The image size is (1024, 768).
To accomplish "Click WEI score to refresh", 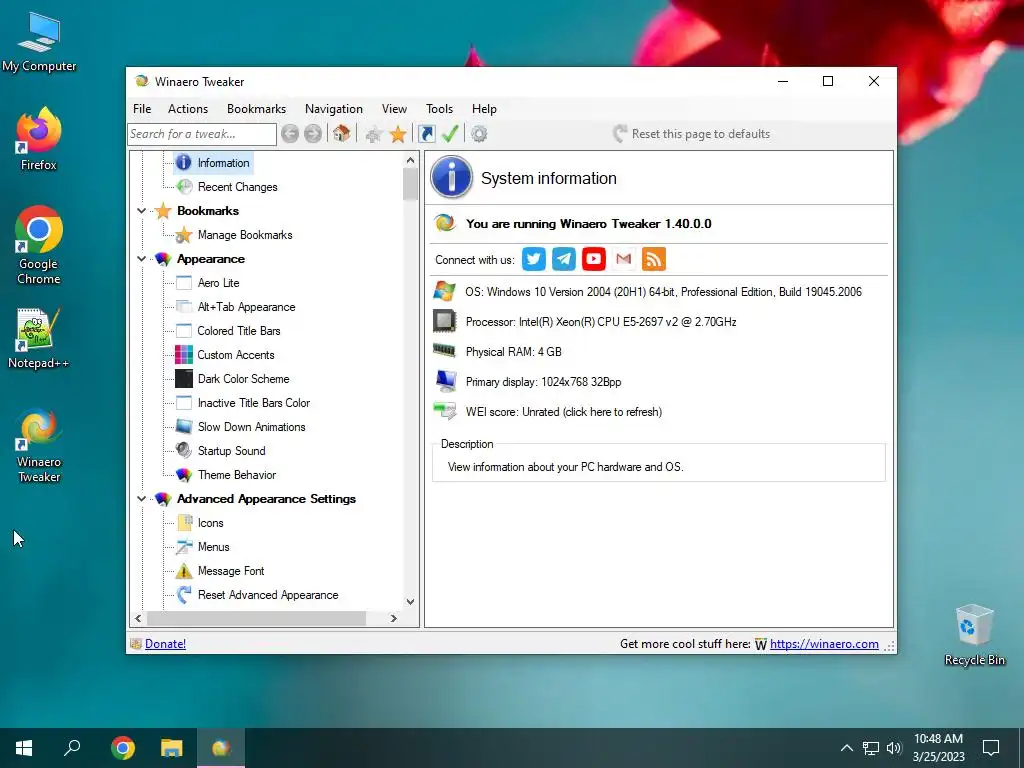I will (x=564, y=412).
